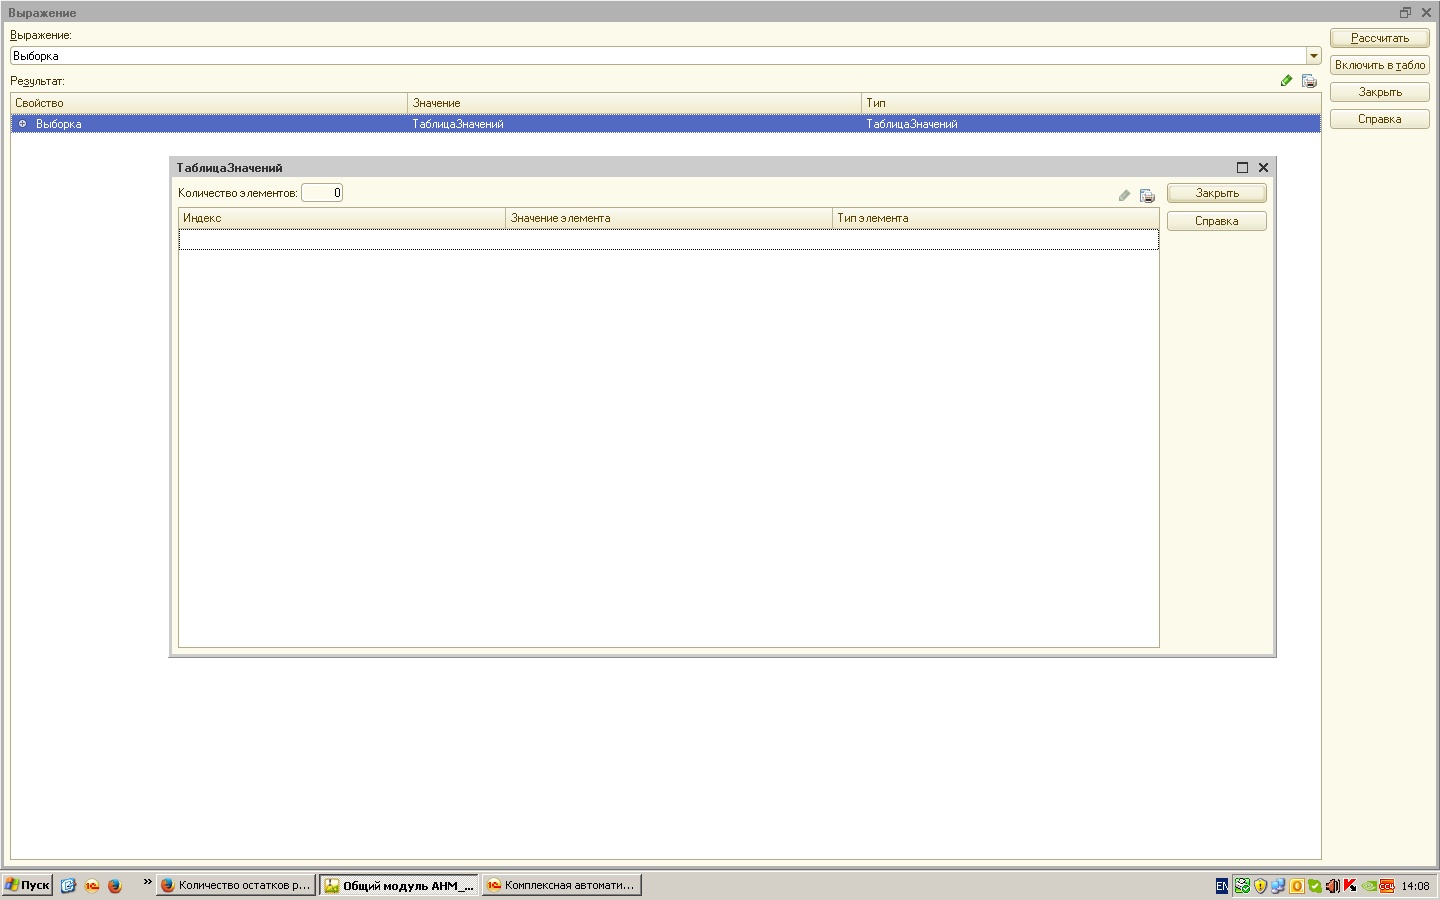Click the Включить в табло button
The height and width of the screenshot is (900, 1440).
1379,65
